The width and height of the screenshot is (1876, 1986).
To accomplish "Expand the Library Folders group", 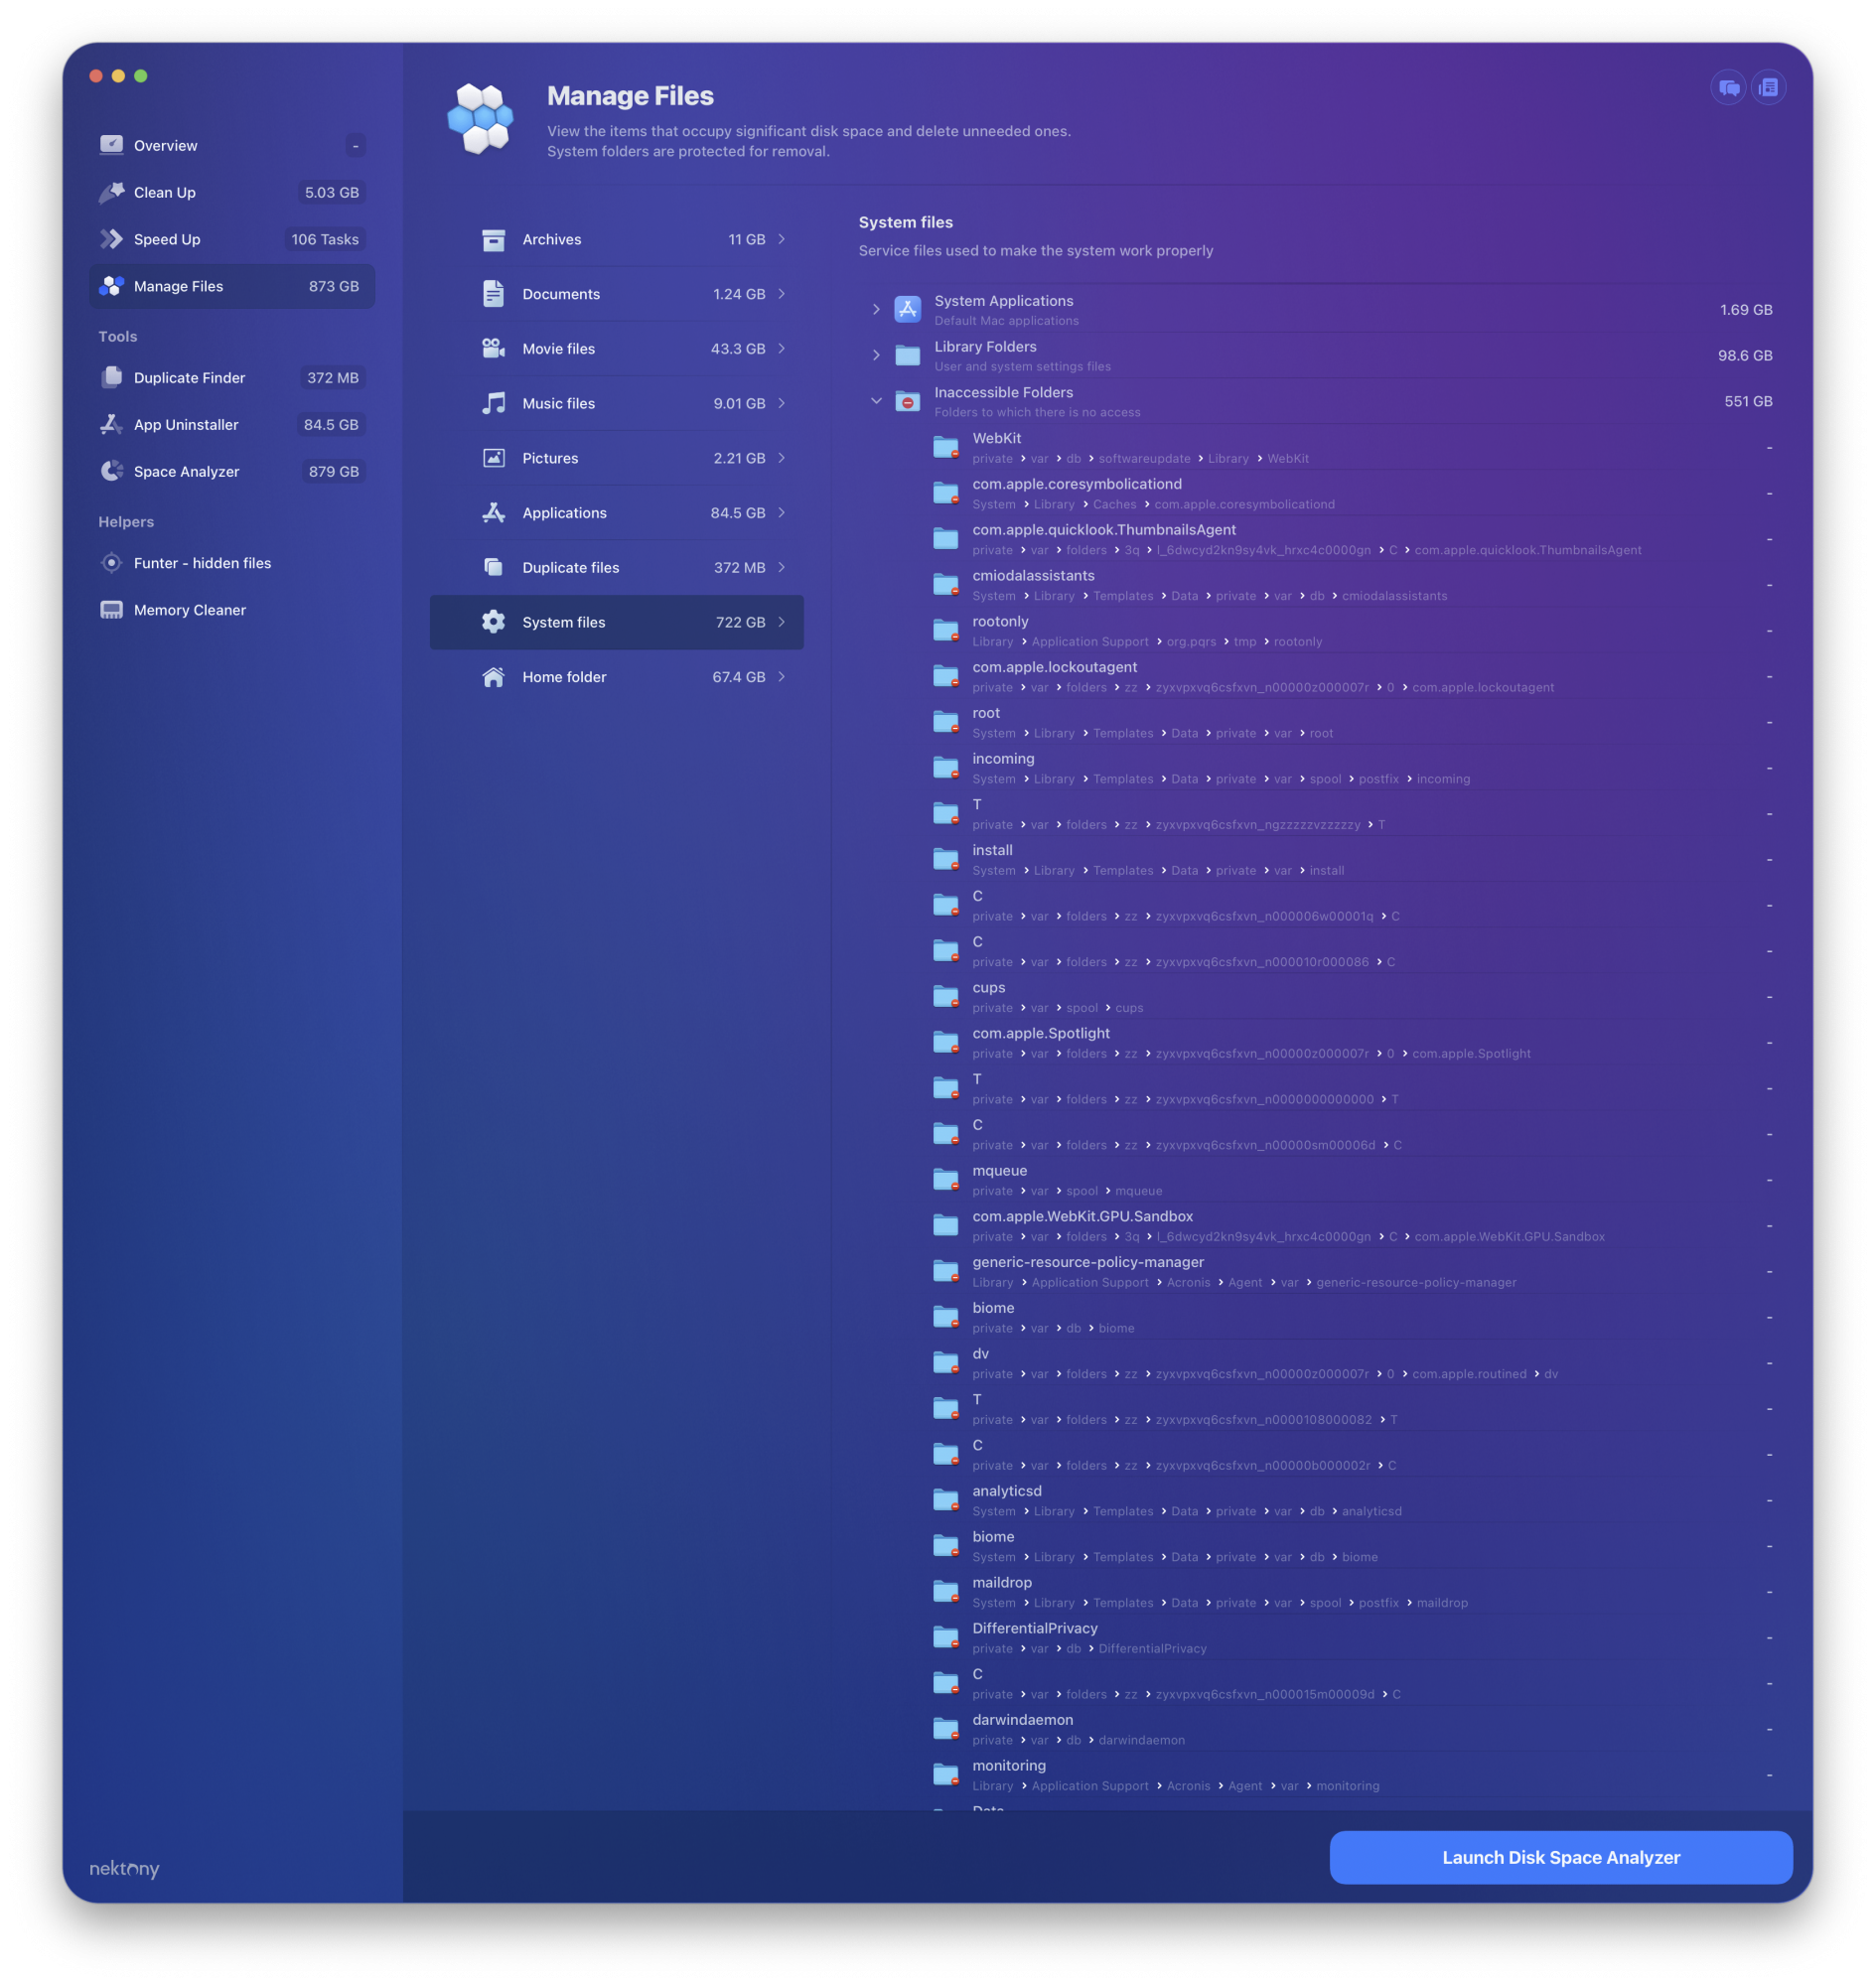I will 876,355.
